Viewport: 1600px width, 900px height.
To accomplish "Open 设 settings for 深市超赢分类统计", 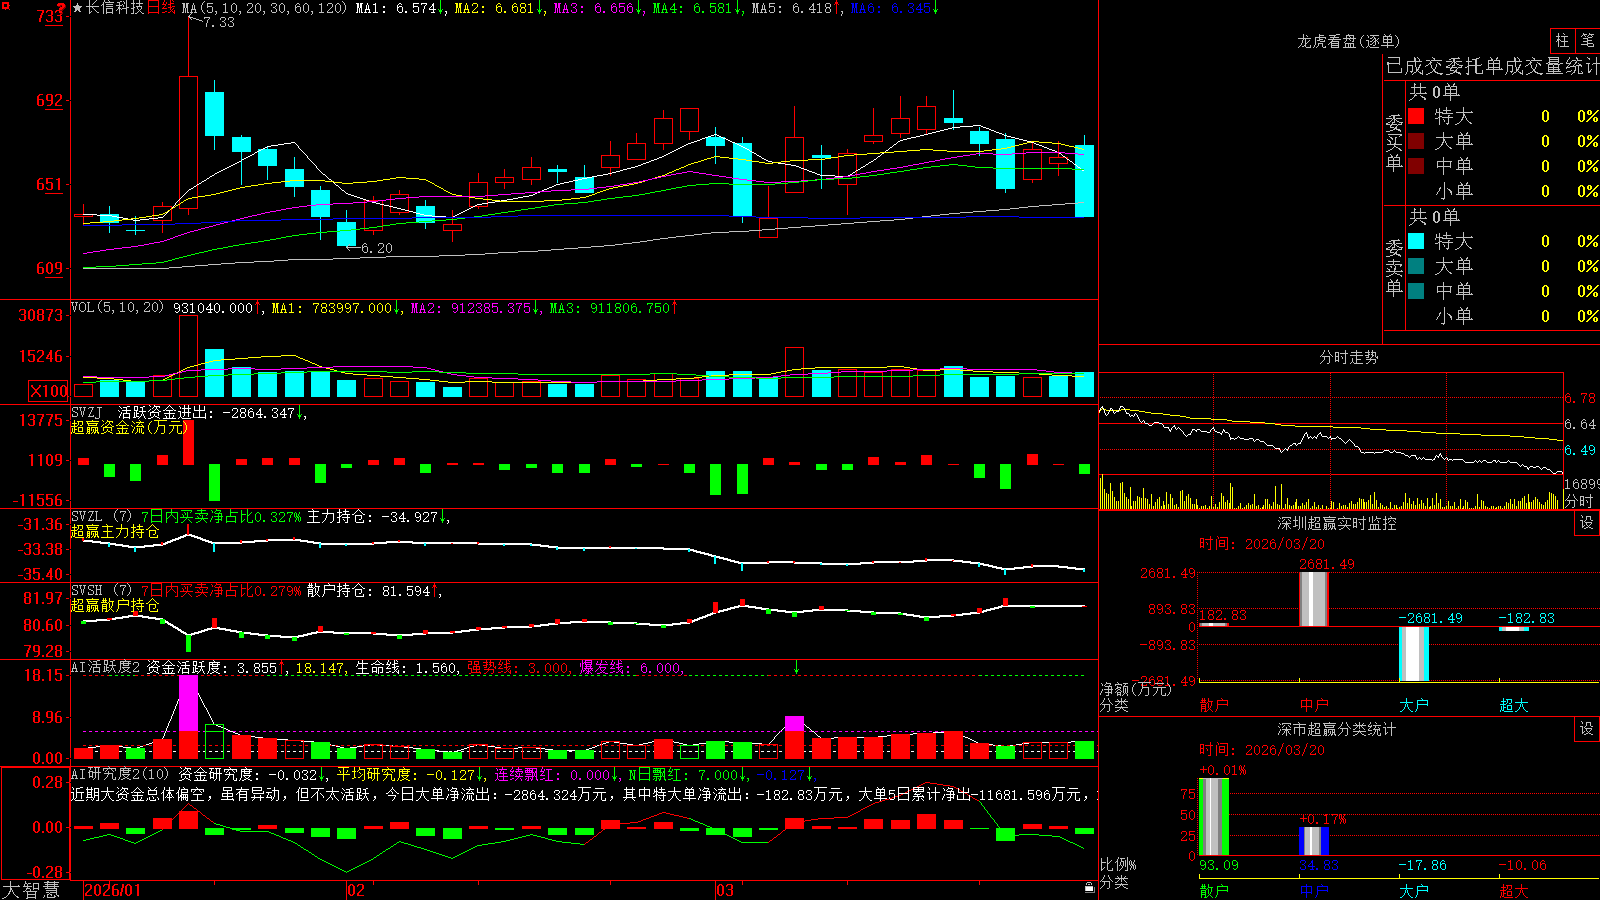I will tap(1587, 729).
